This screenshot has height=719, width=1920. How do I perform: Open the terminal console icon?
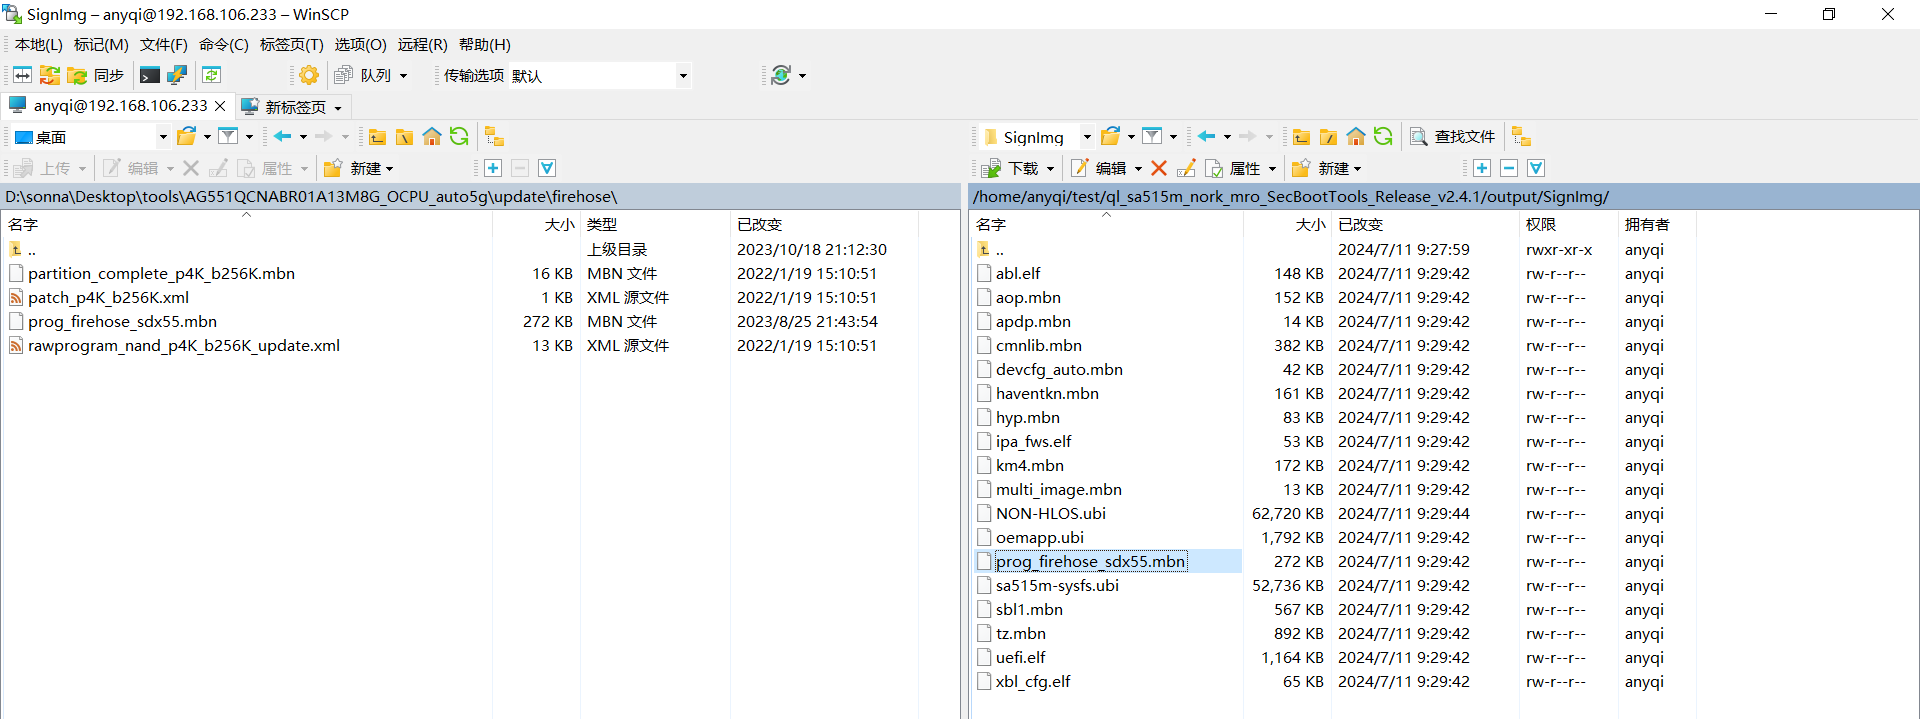pos(150,75)
